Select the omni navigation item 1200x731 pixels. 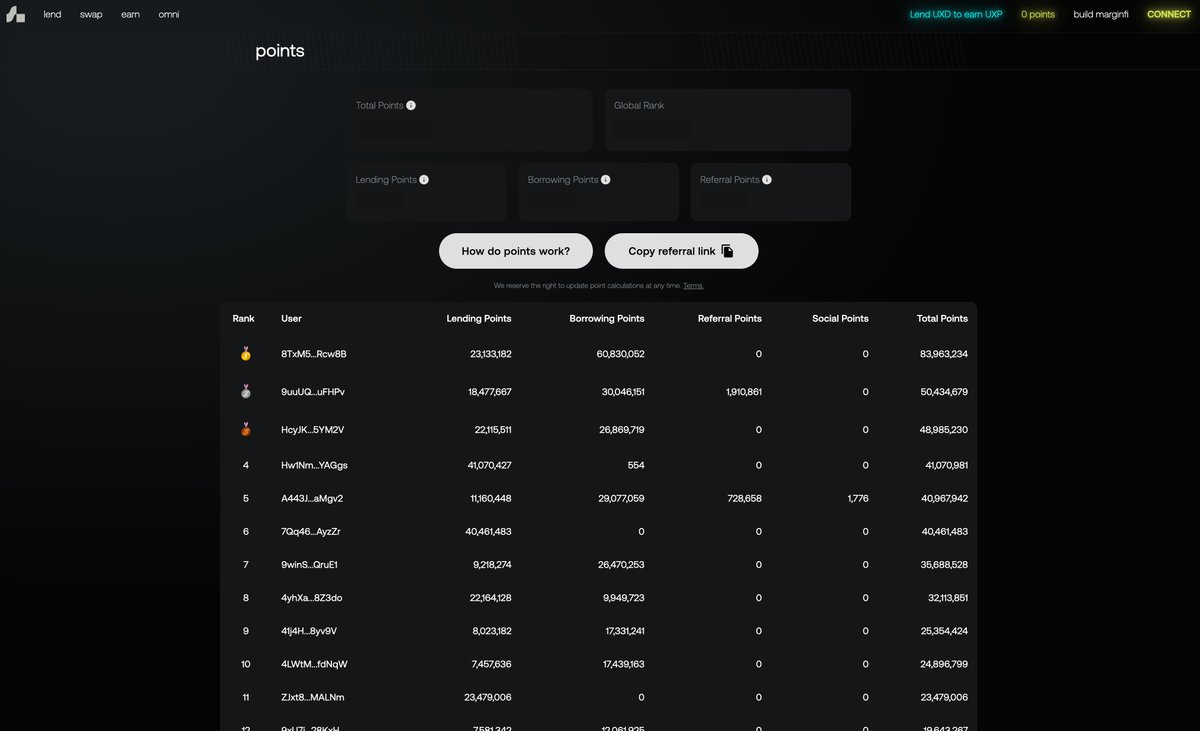(169, 15)
